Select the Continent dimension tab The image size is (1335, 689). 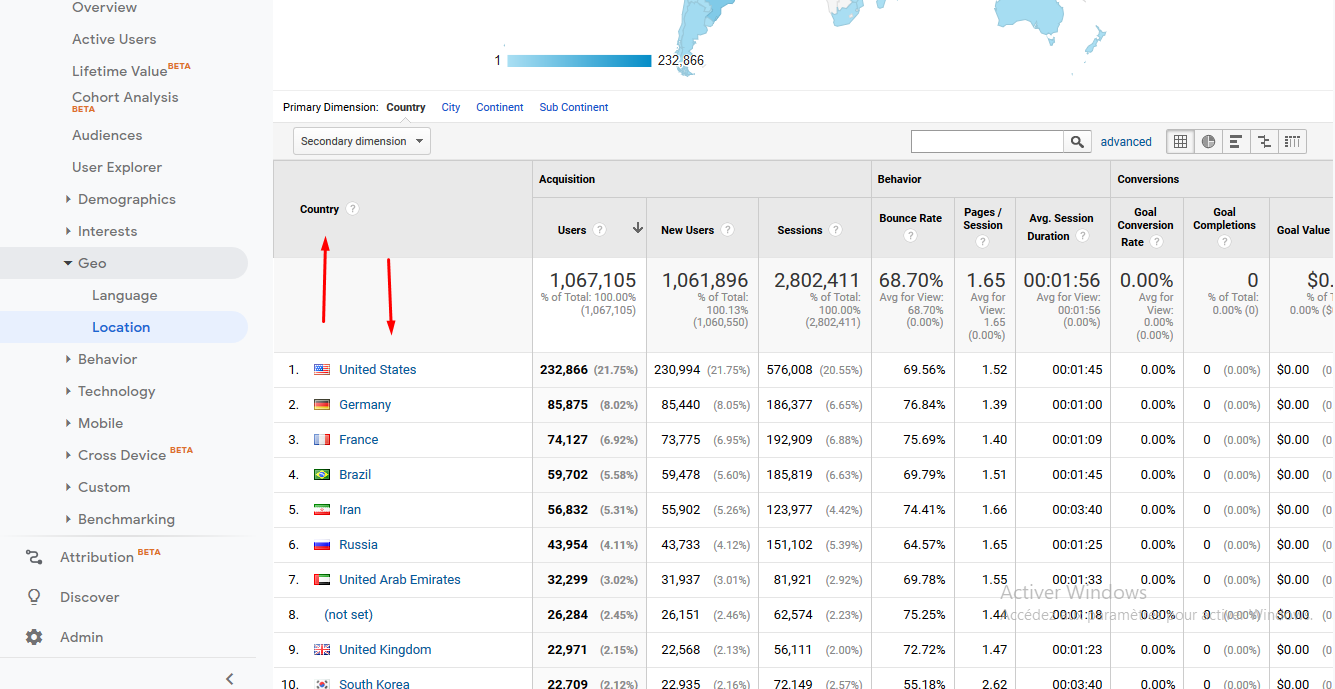(x=499, y=107)
